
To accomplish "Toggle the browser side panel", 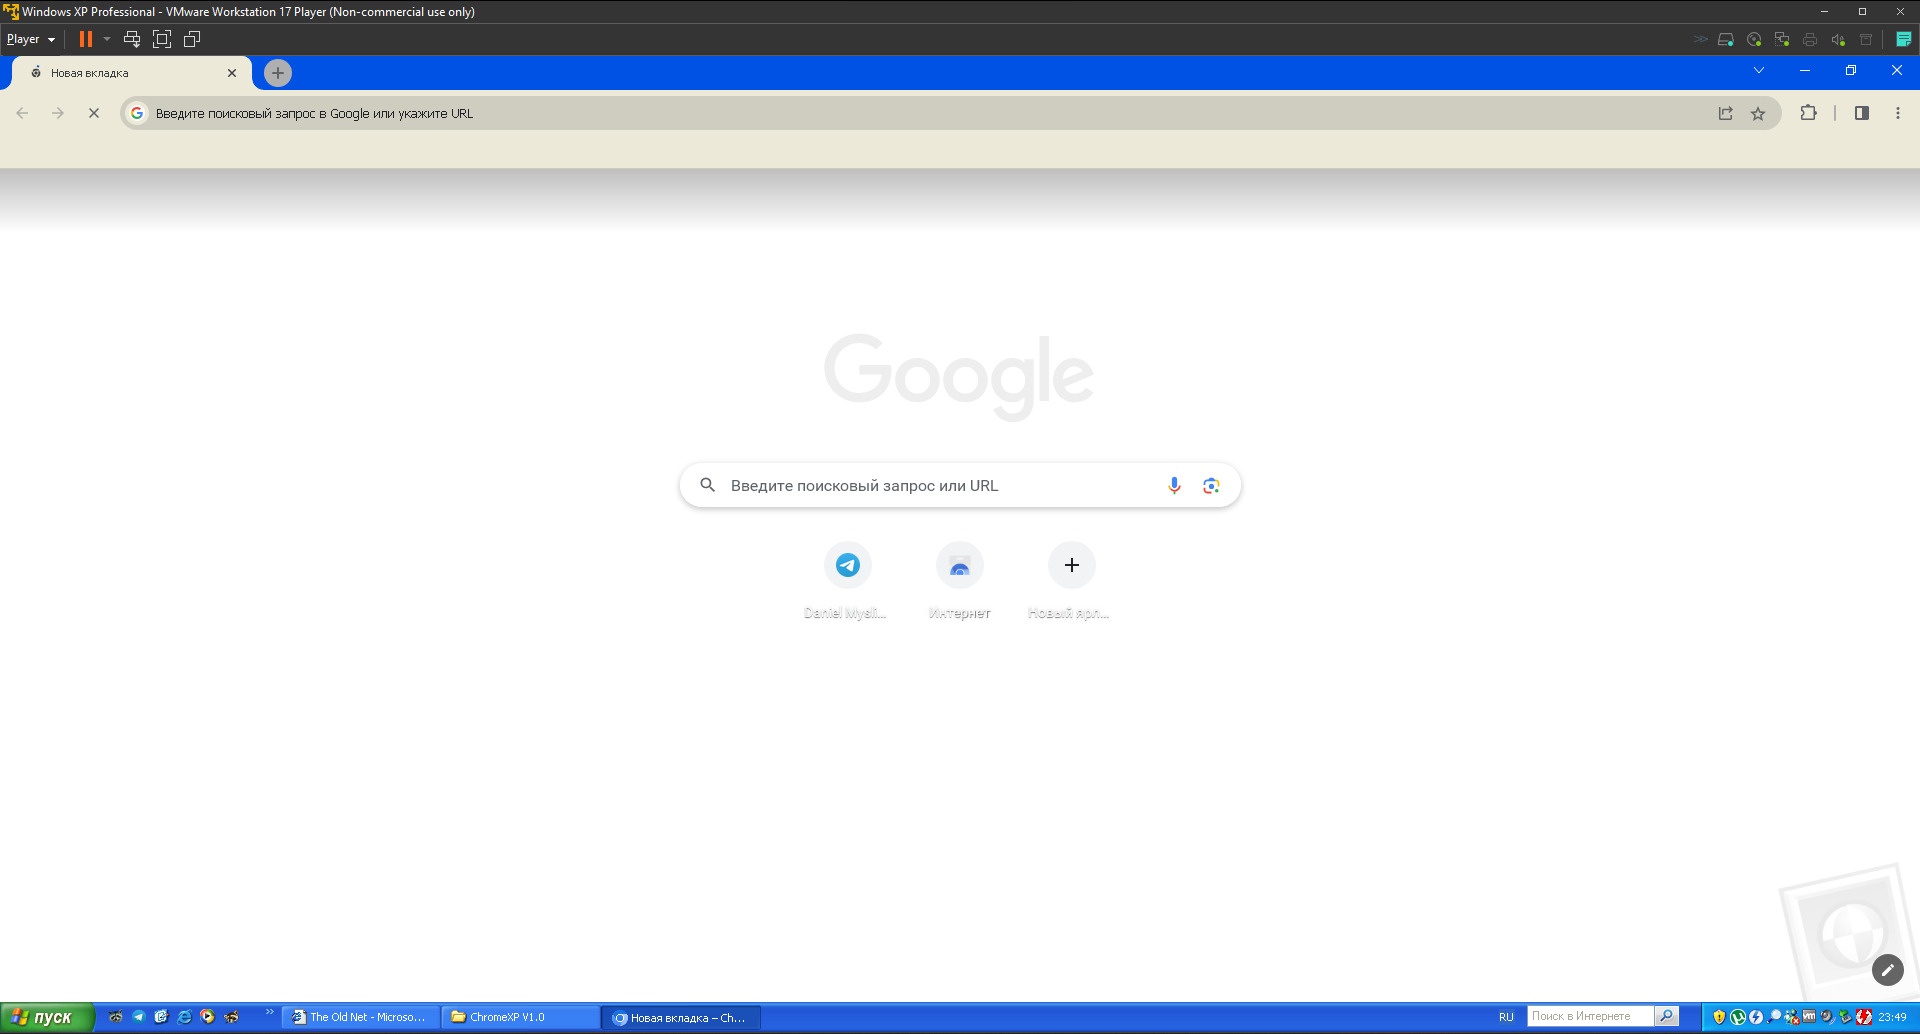I will (x=1861, y=113).
